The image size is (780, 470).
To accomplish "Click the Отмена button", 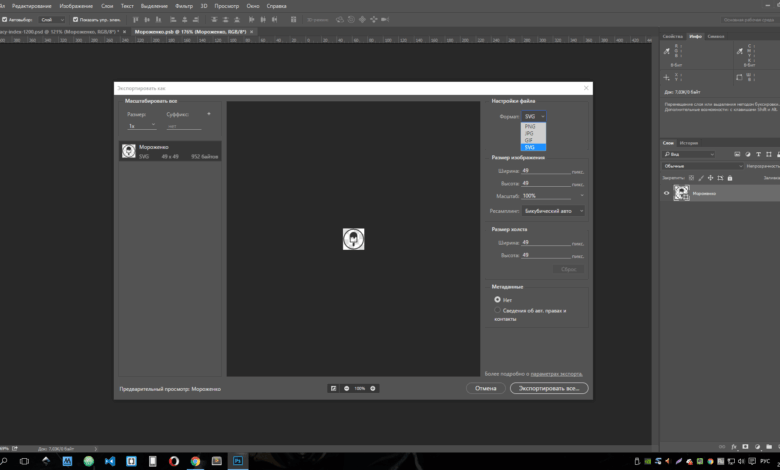I will click(486, 388).
